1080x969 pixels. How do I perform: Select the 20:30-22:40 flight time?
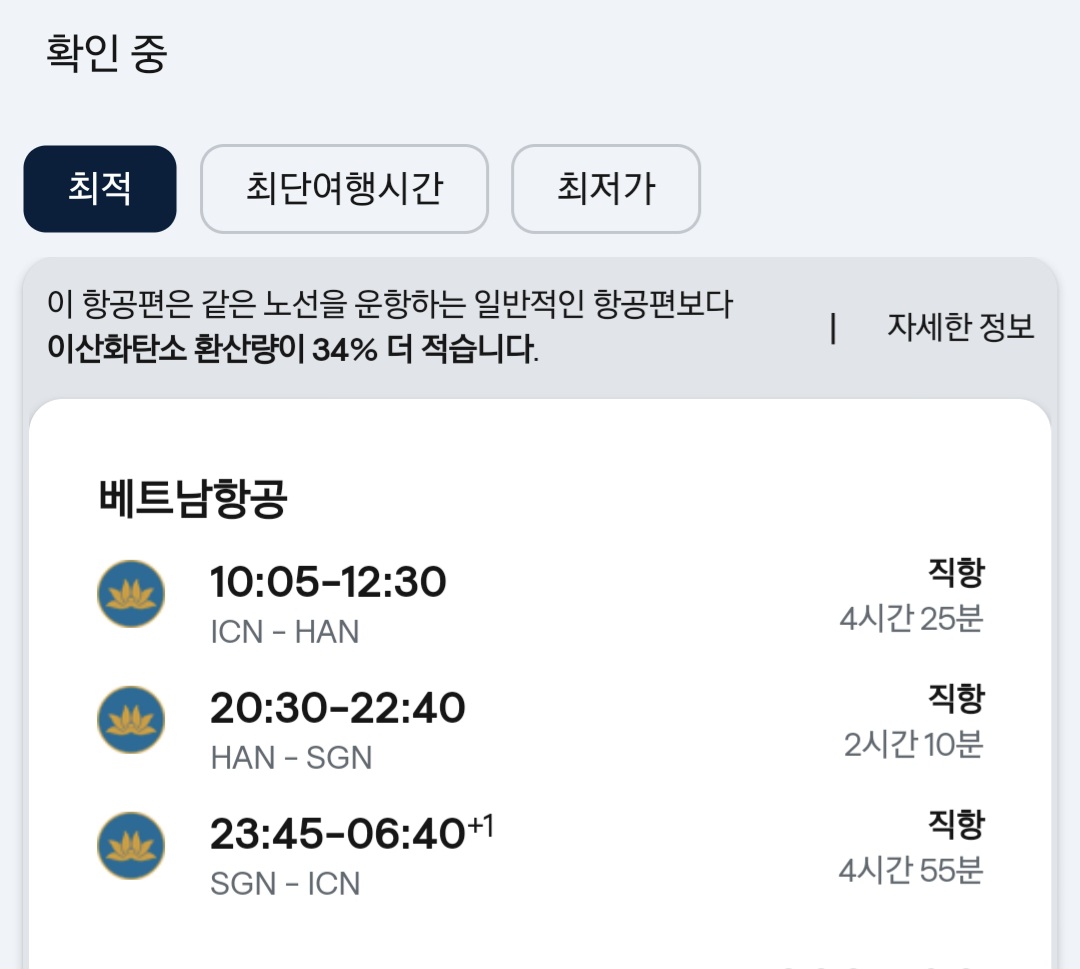pos(337,708)
